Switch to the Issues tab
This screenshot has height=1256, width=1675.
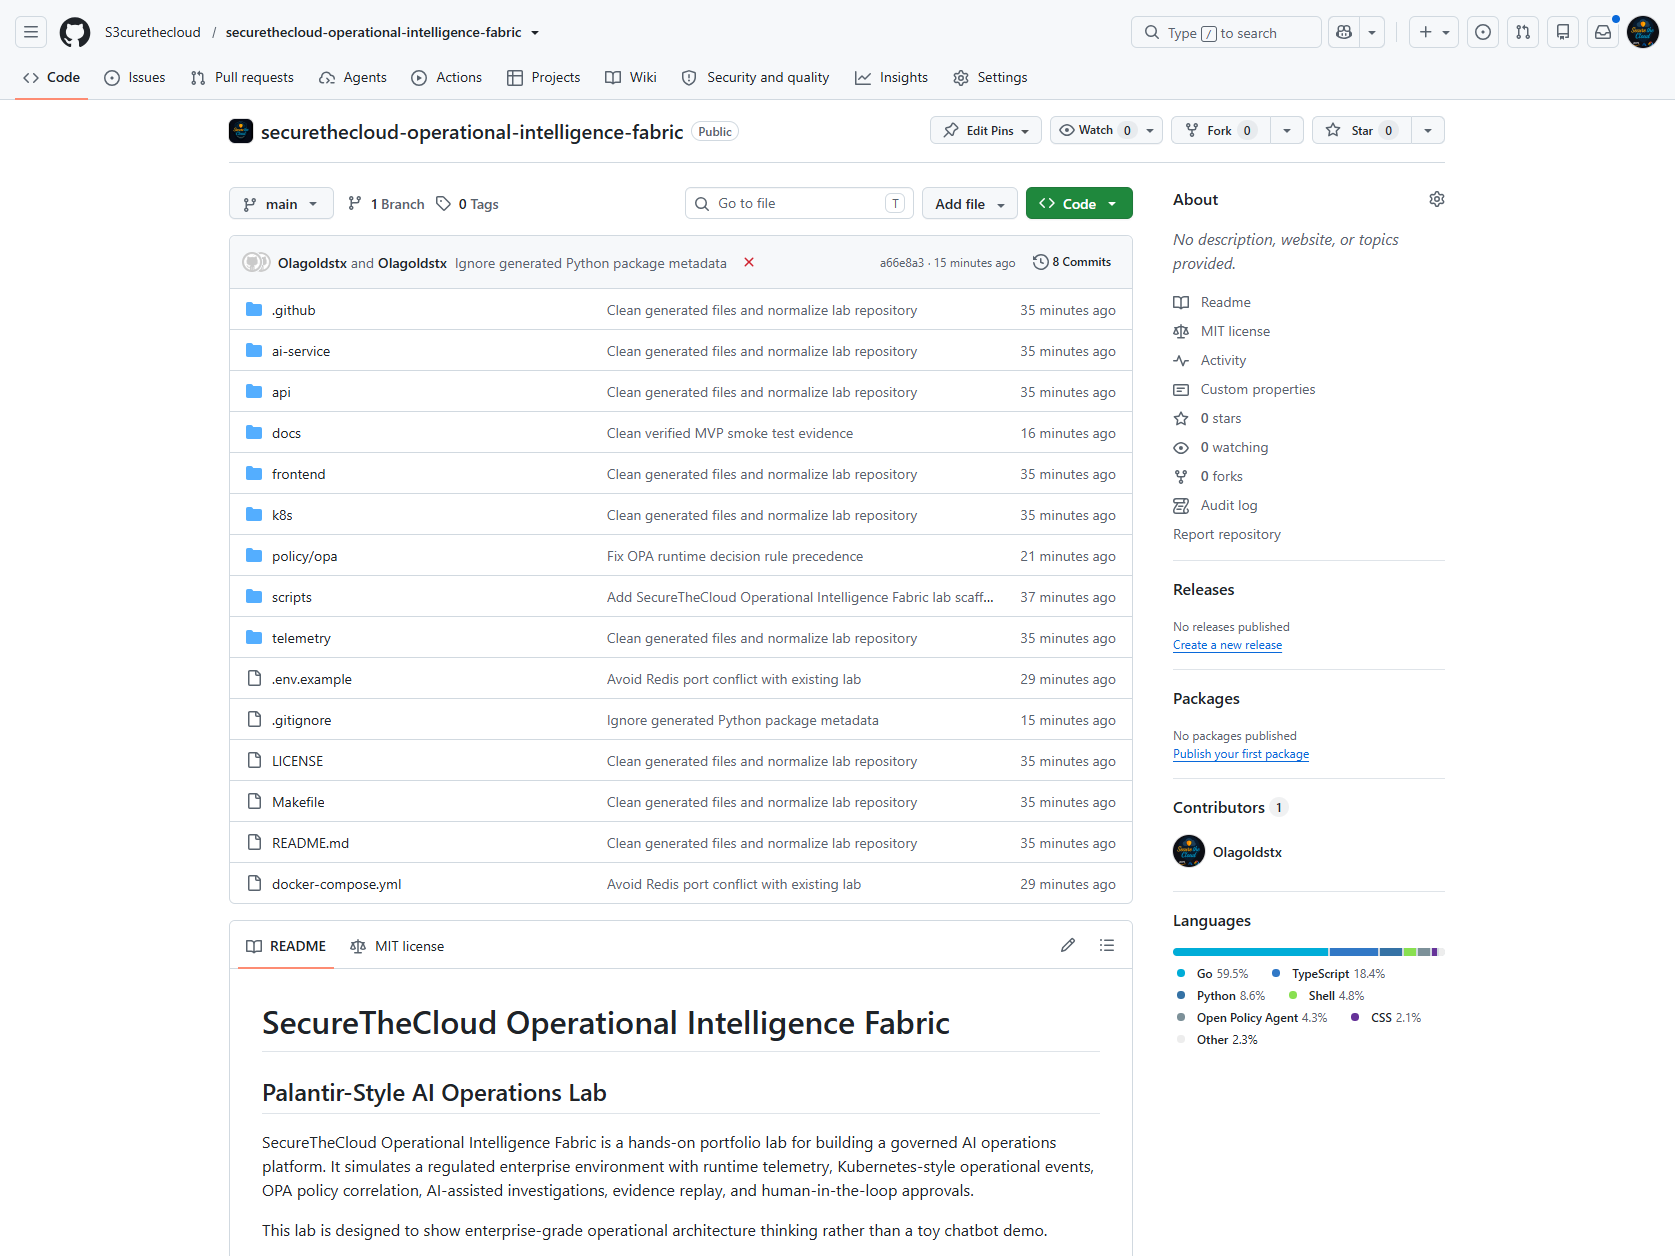(x=135, y=77)
